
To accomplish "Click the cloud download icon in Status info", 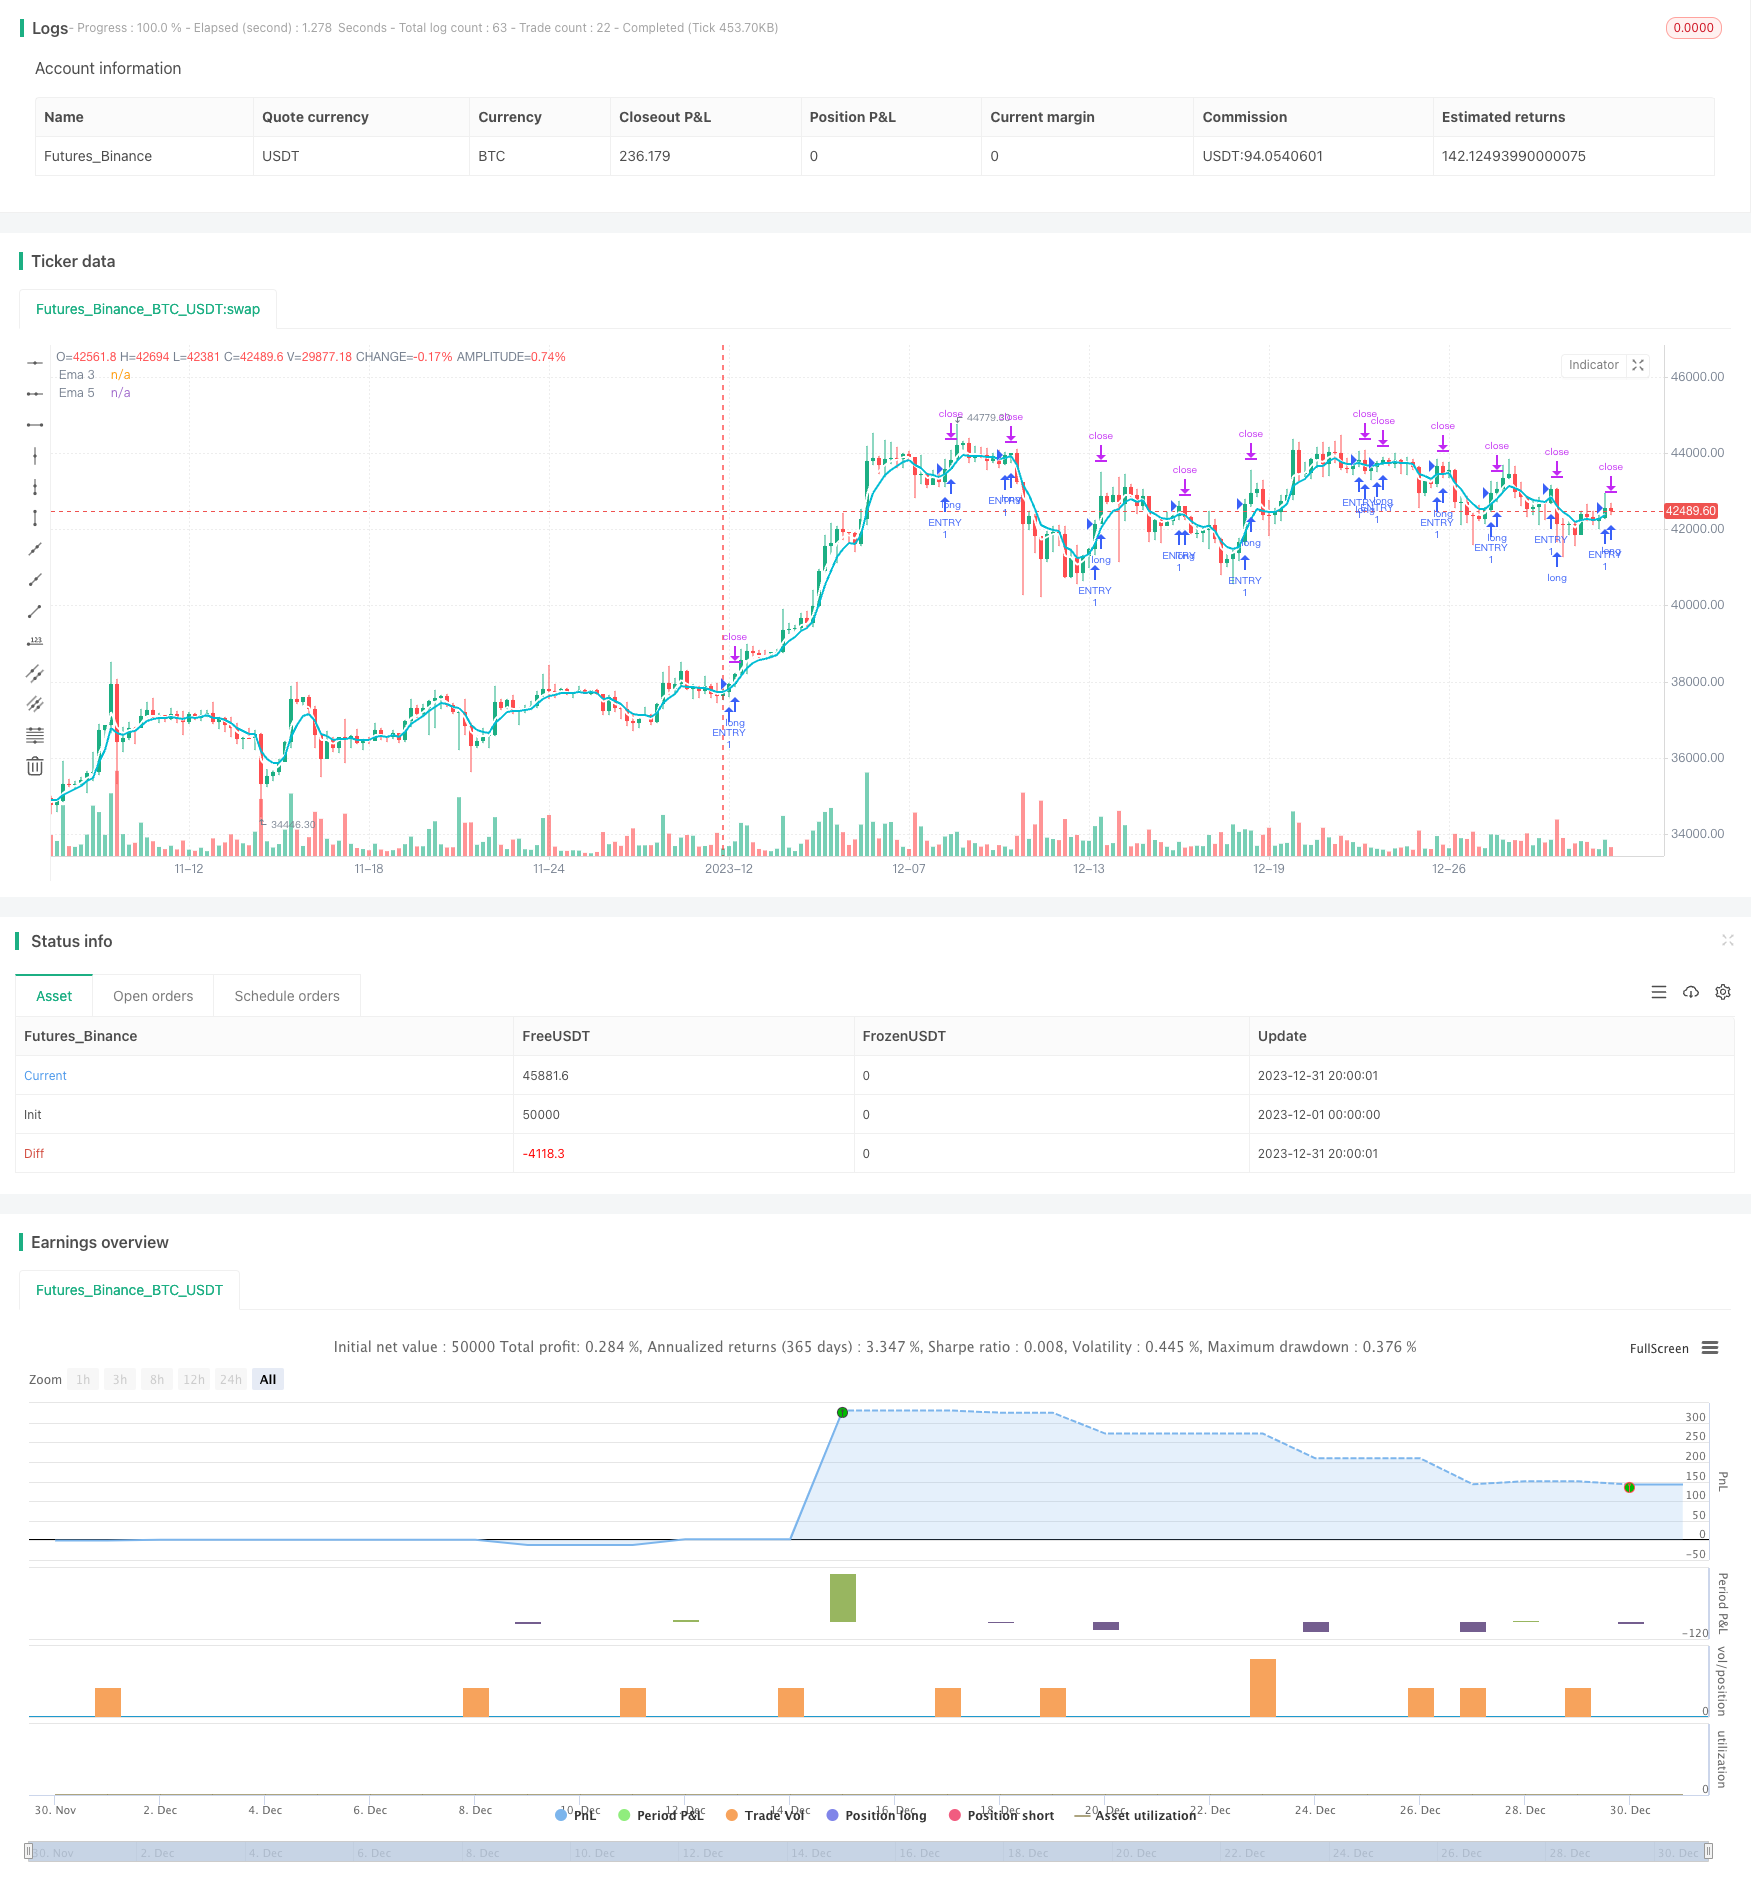I will (1691, 992).
